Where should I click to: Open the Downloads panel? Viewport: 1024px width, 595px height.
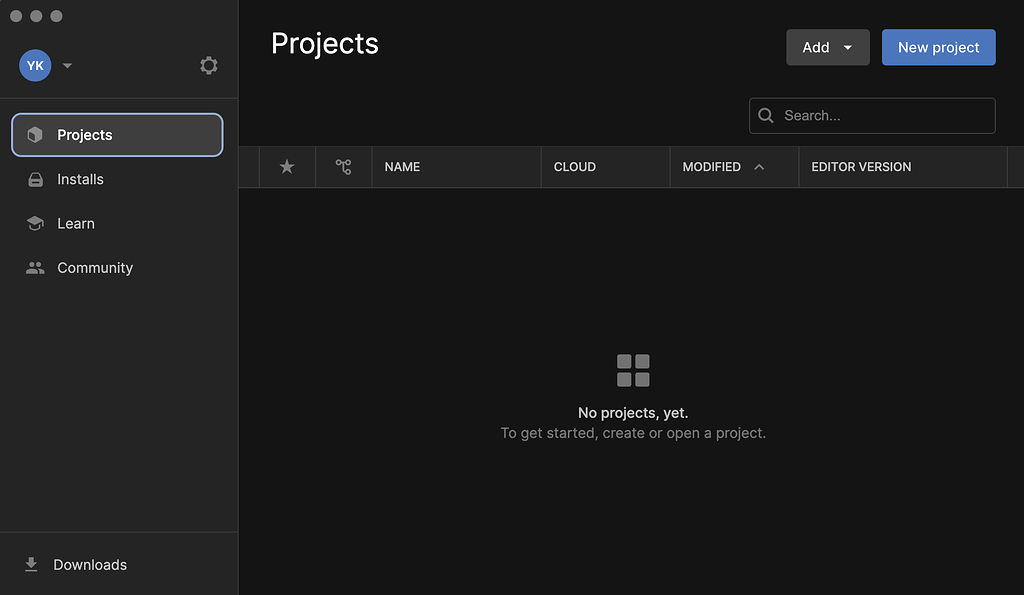coord(90,565)
